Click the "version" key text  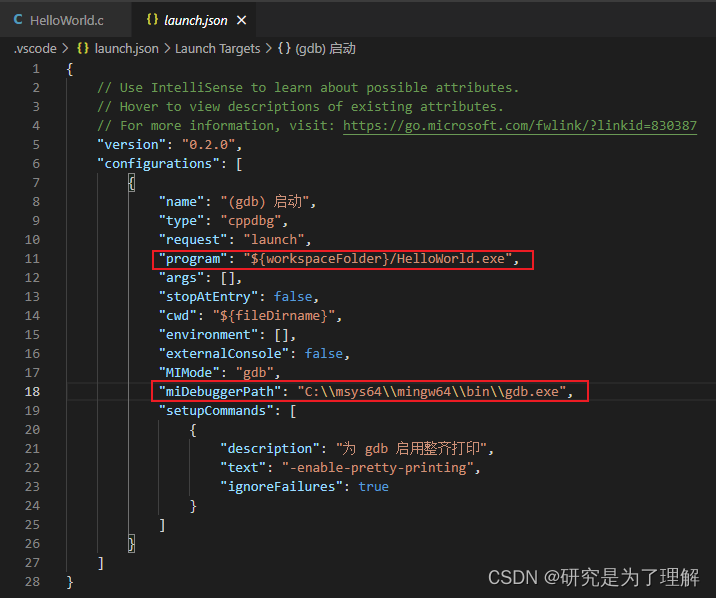click(x=132, y=145)
